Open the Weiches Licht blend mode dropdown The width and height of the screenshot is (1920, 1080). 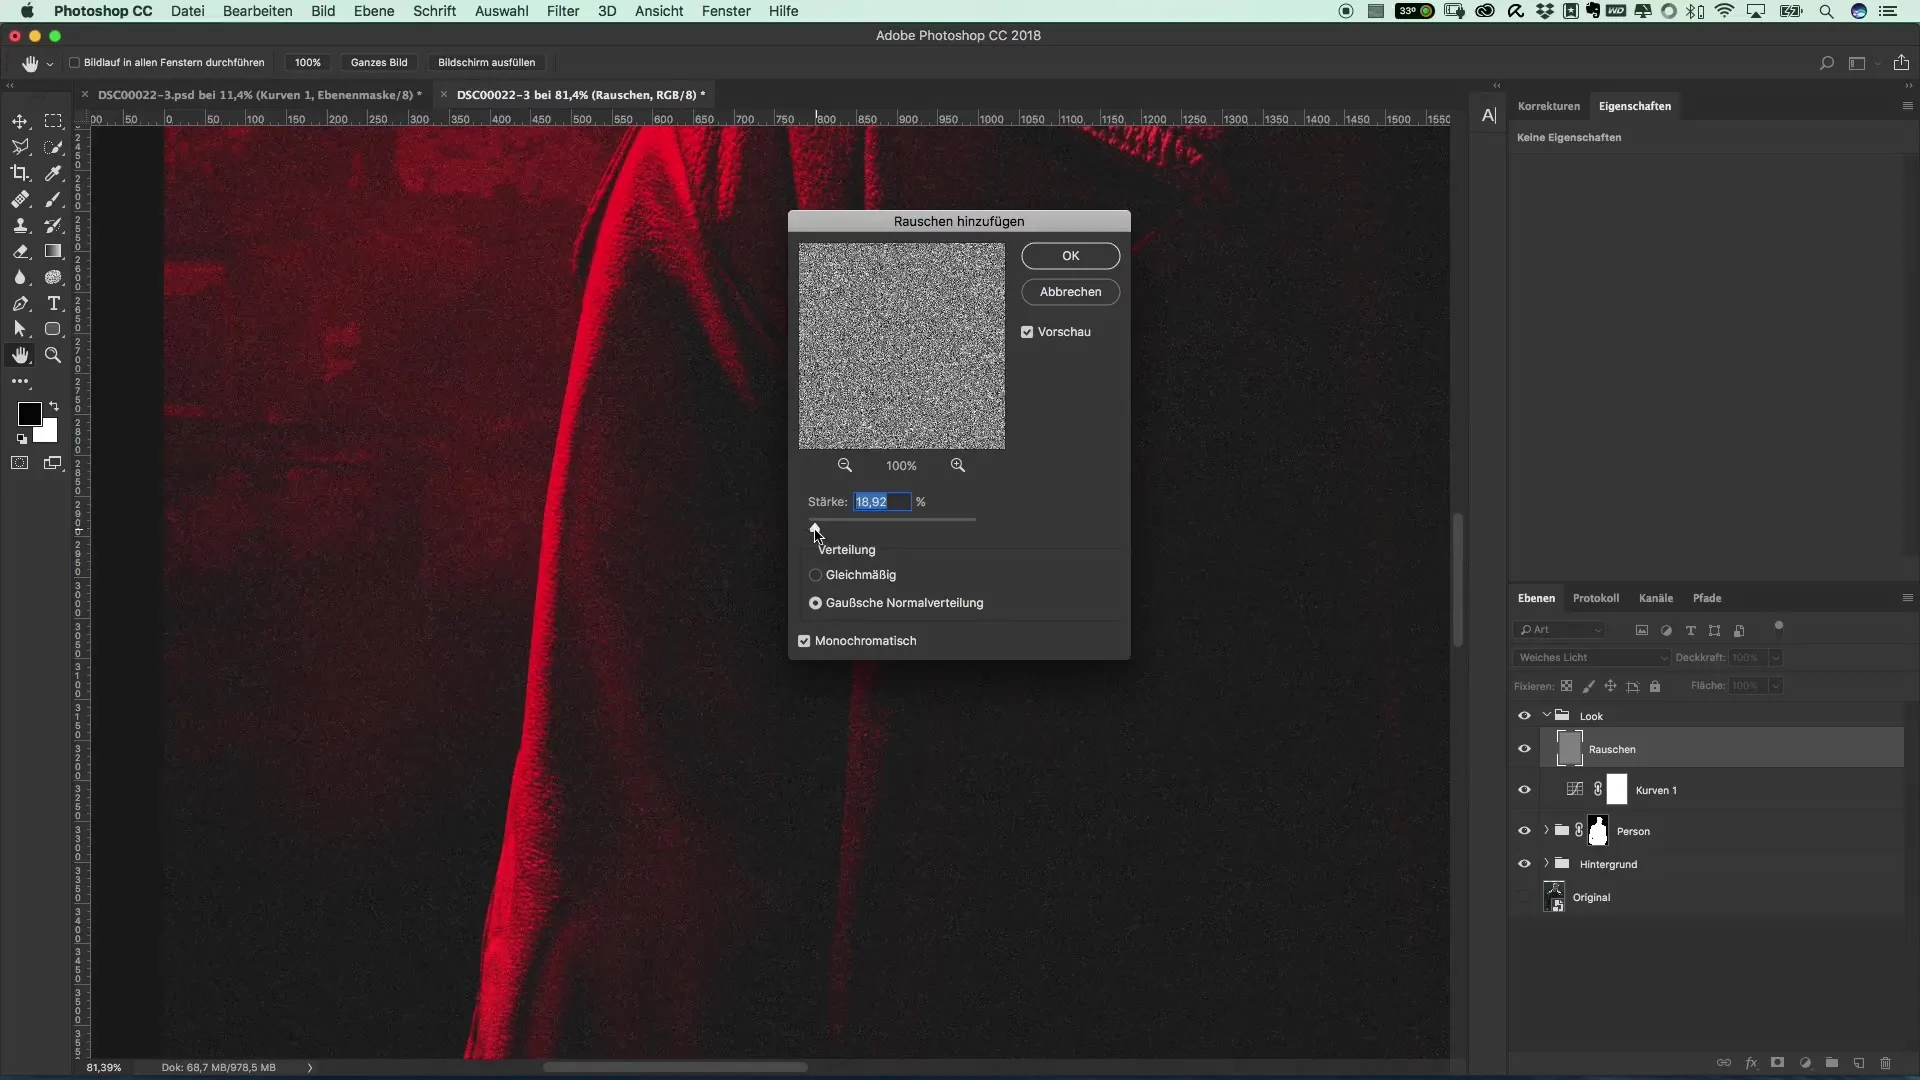tap(1591, 658)
